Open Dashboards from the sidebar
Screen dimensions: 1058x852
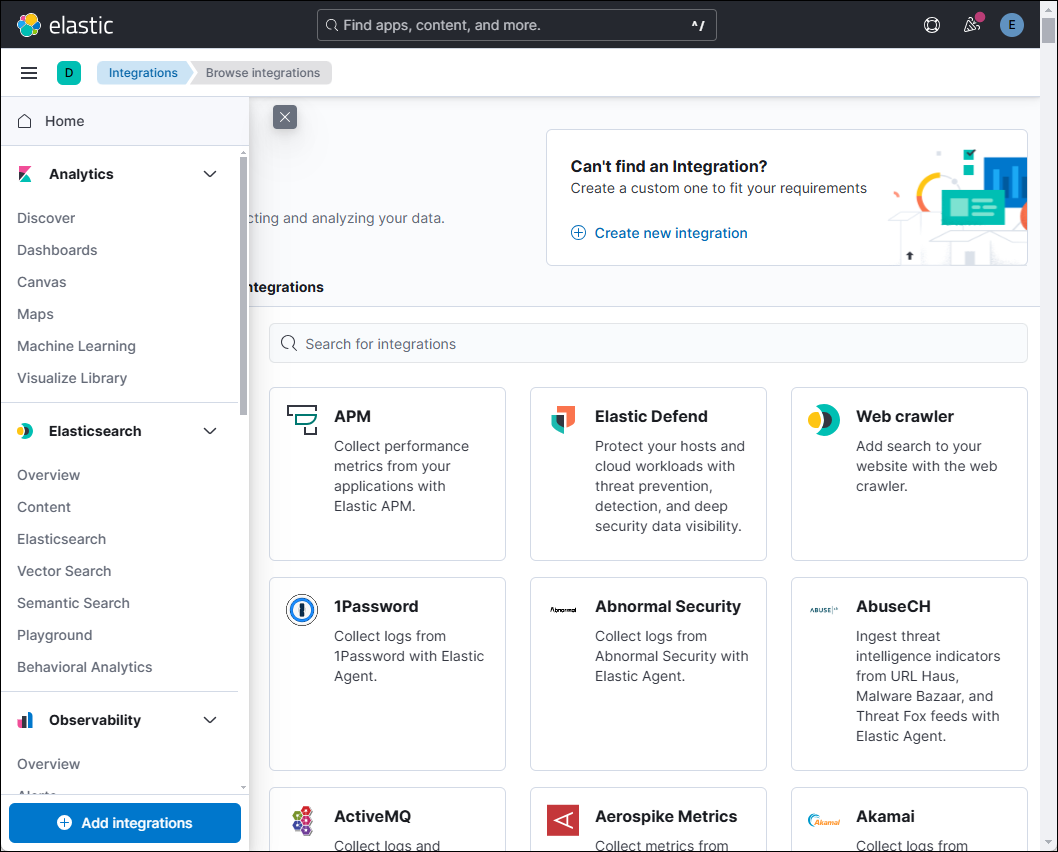[57, 250]
